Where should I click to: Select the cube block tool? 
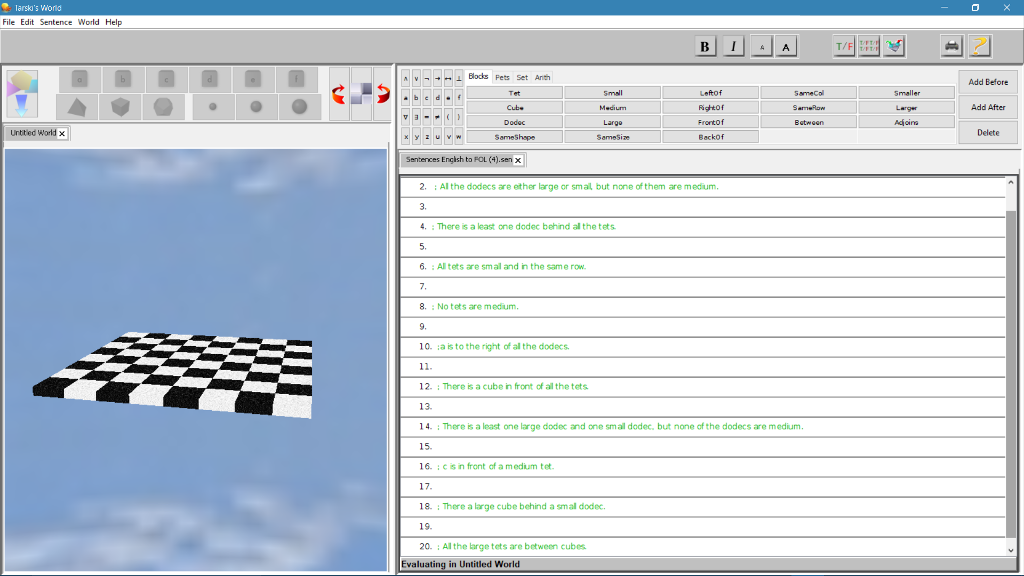[120, 107]
